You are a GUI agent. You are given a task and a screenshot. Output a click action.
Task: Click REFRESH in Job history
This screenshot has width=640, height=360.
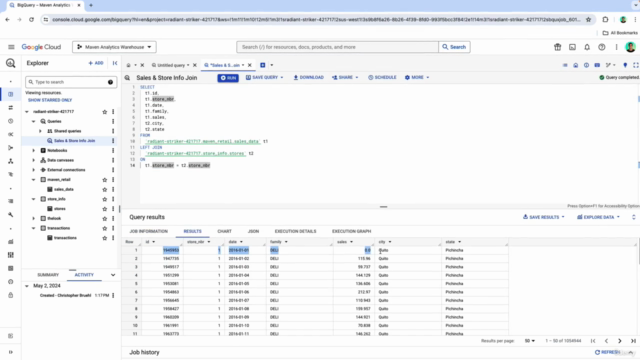coord(608,352)
